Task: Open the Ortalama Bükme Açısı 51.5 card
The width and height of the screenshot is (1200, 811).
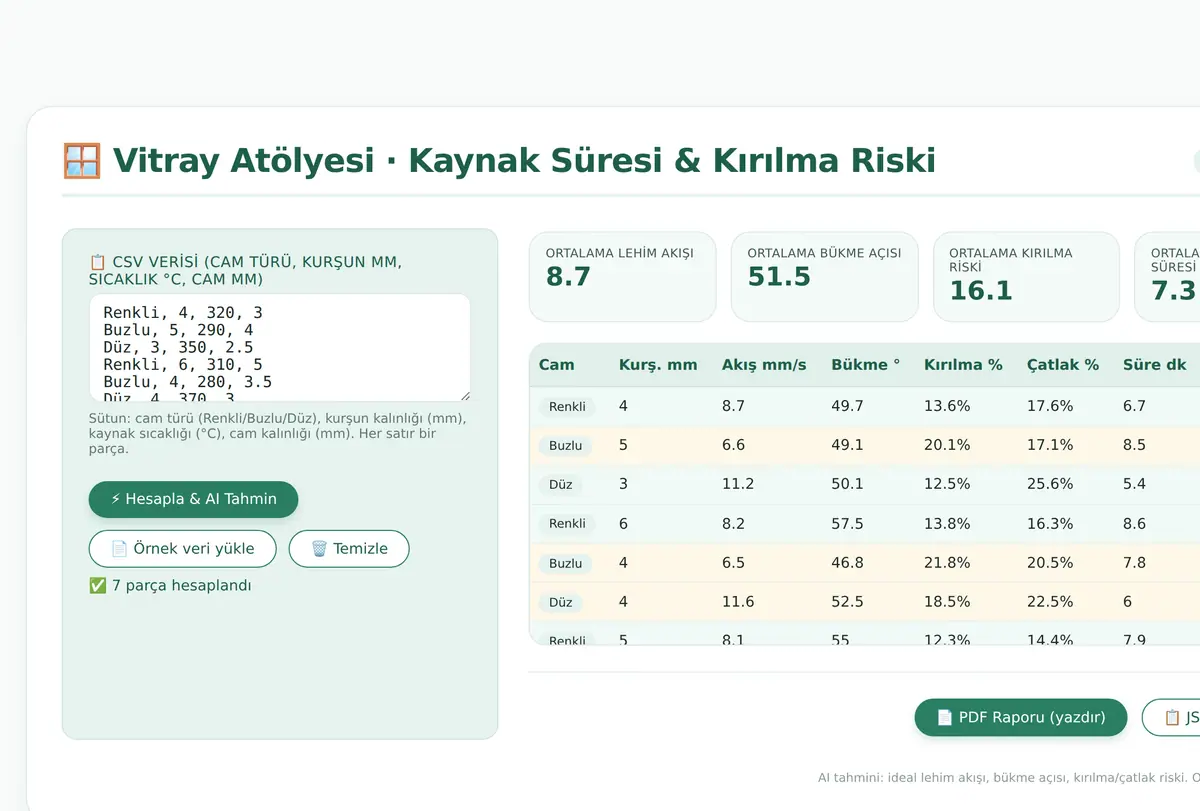Action: point(825,277)
